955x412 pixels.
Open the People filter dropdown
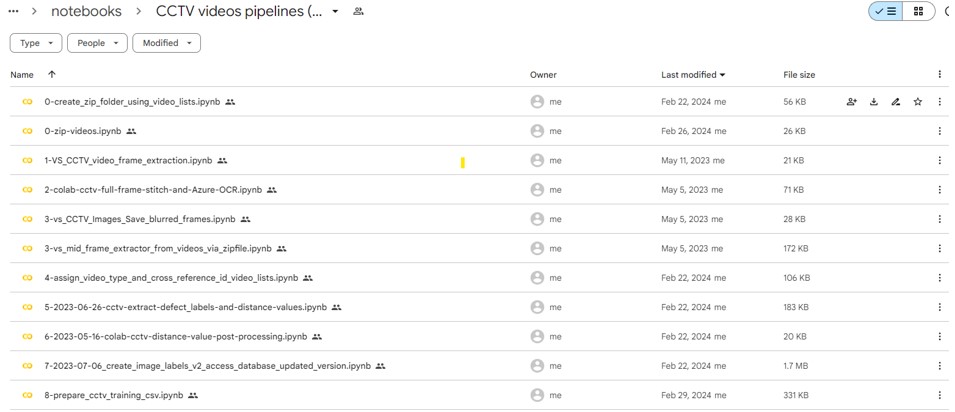(x=97, y=43)
